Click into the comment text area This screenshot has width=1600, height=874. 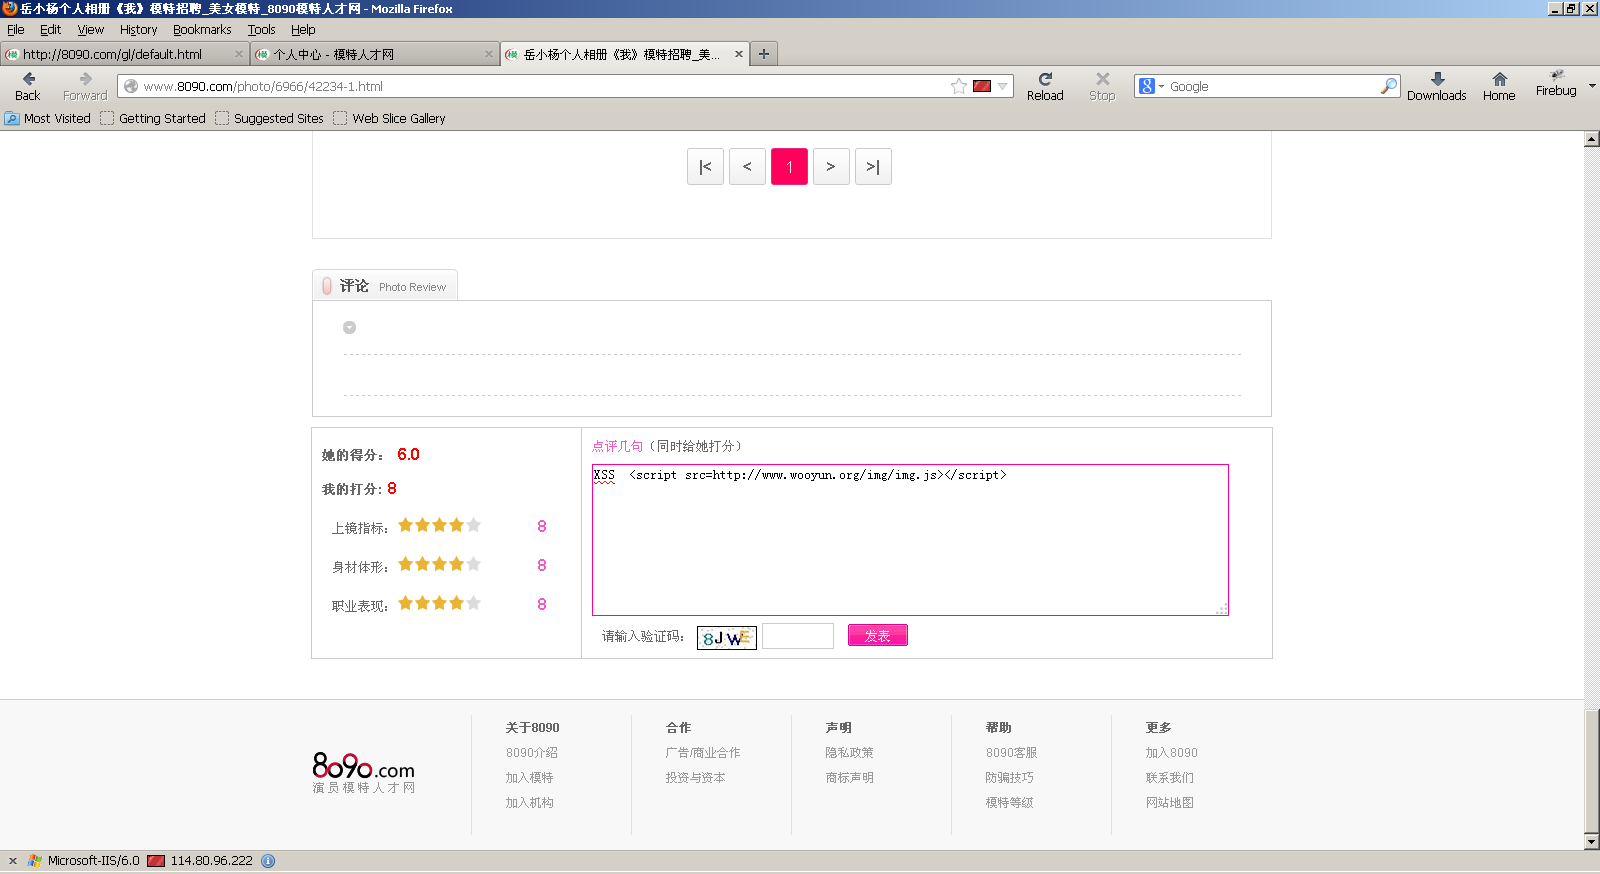point(910,540)
